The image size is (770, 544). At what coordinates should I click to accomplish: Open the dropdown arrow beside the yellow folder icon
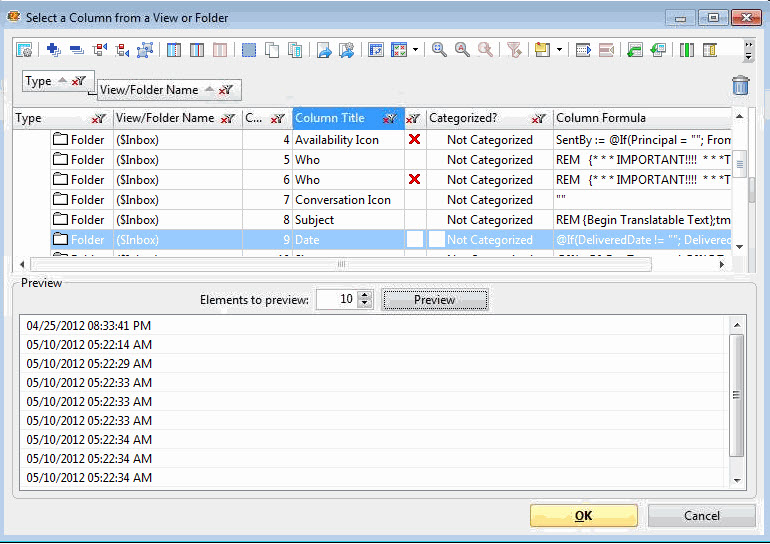click(559, 49)
